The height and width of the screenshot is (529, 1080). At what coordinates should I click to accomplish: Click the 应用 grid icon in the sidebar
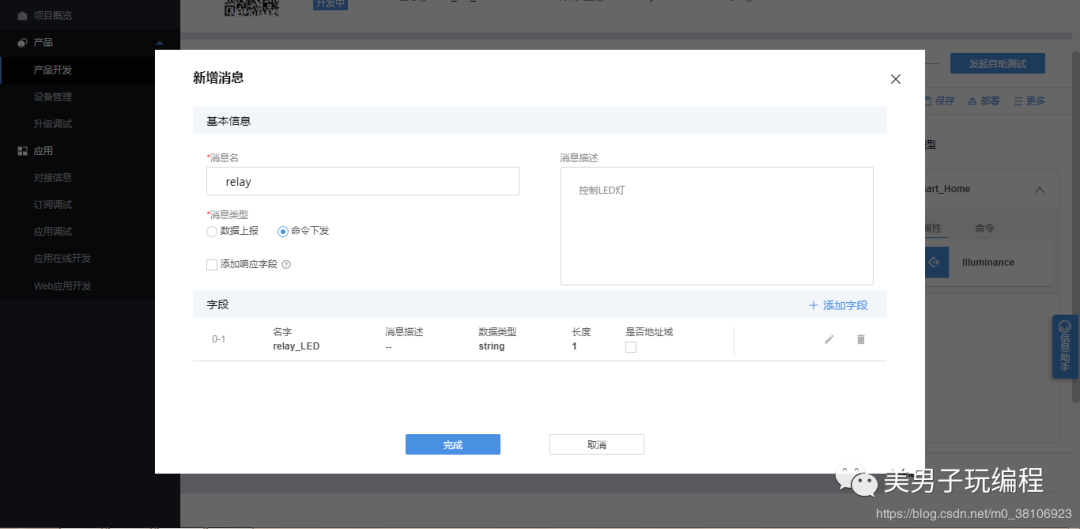[x=22, y=151]
